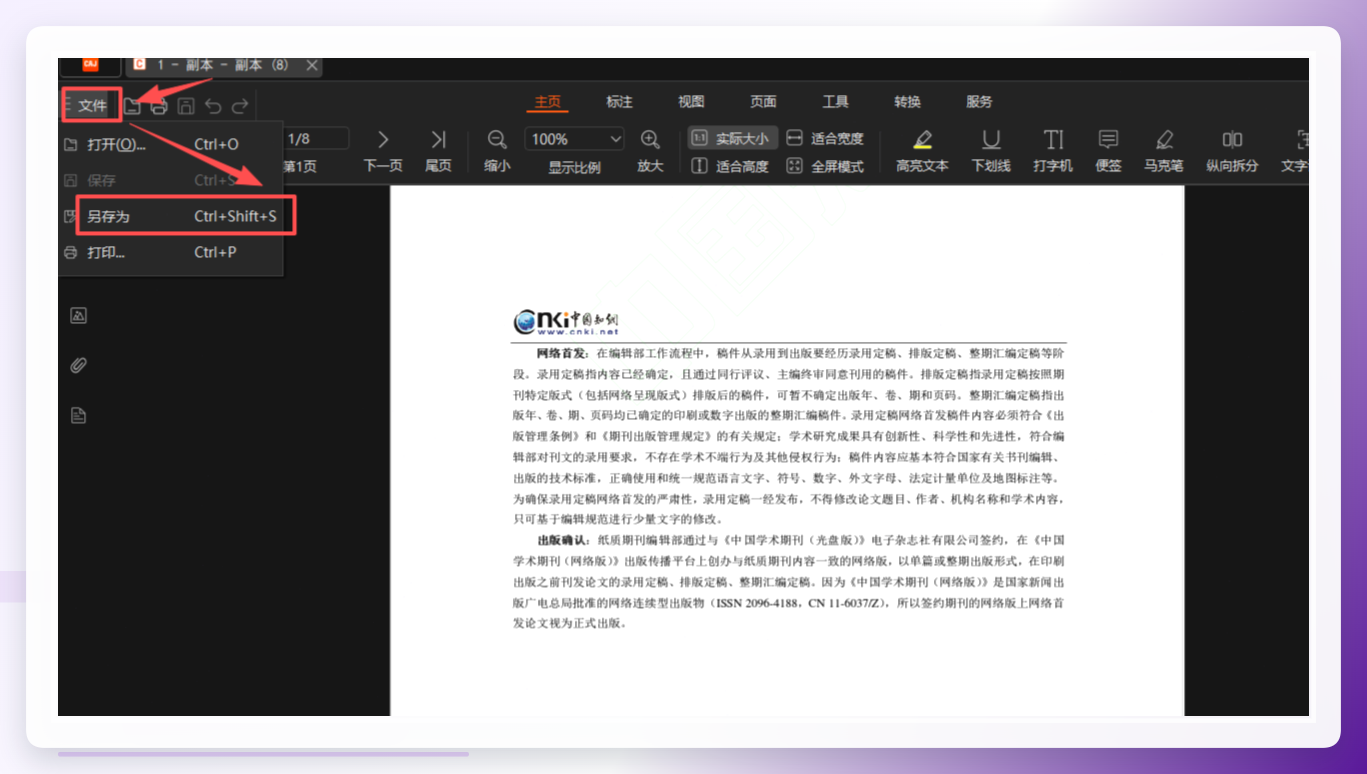This screenshot has width=1367, height=774.
Task: Open the 100% zoom ratio dropdown
Action: pos(575,139)
